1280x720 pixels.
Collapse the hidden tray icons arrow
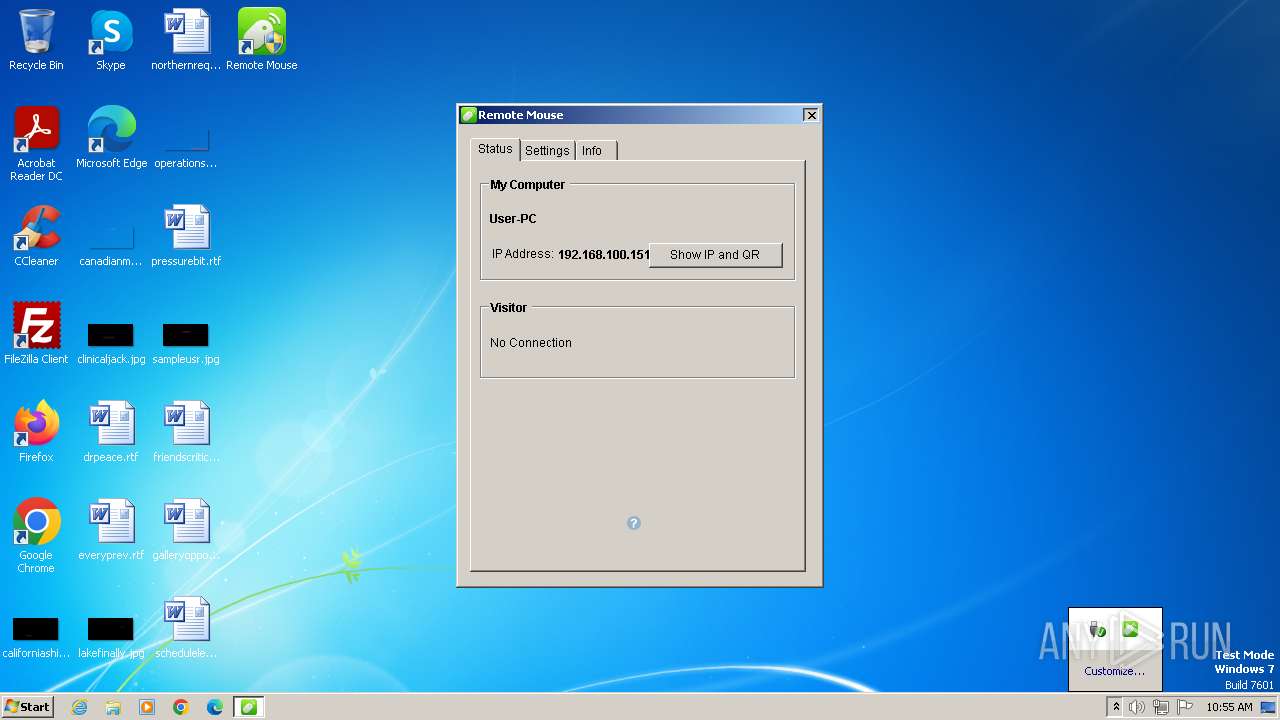(1116, 707)
